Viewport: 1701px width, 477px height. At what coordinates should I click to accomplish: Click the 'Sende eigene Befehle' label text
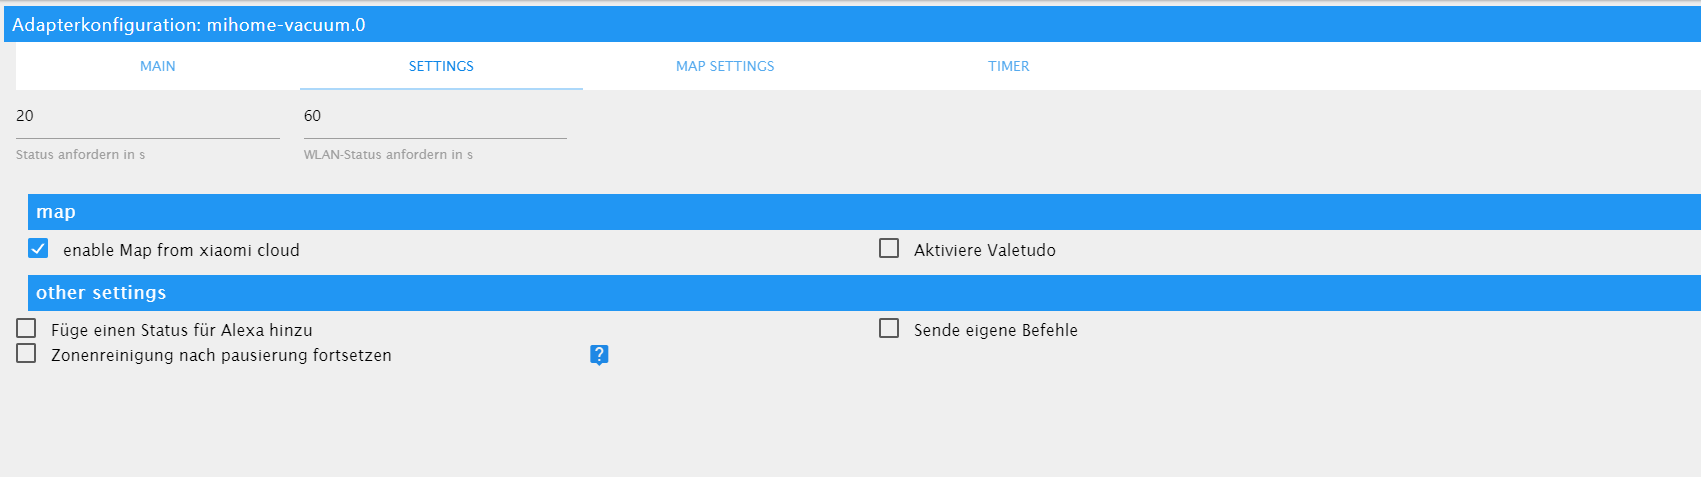click(x=995, y=330)
